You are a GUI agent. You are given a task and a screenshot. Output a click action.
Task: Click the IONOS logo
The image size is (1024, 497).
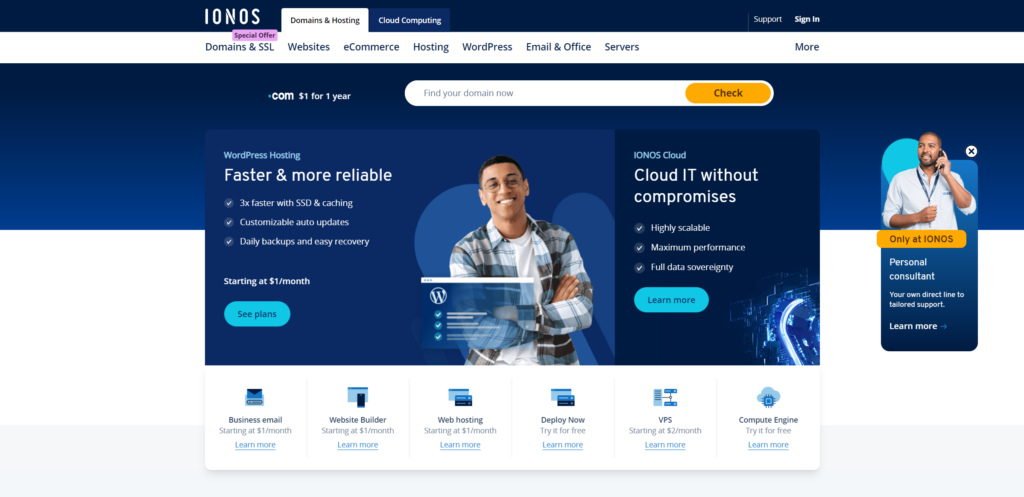point(232,17)
